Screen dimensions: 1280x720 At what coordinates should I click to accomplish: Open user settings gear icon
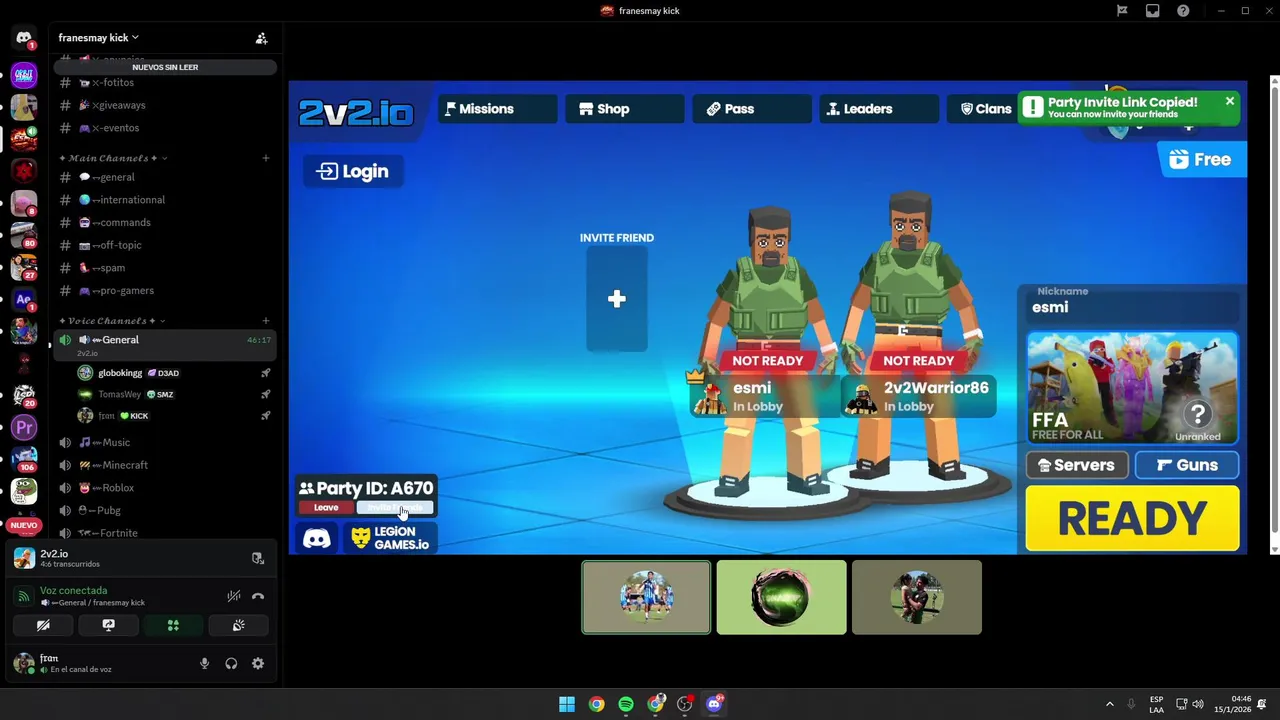click(258, 663)
